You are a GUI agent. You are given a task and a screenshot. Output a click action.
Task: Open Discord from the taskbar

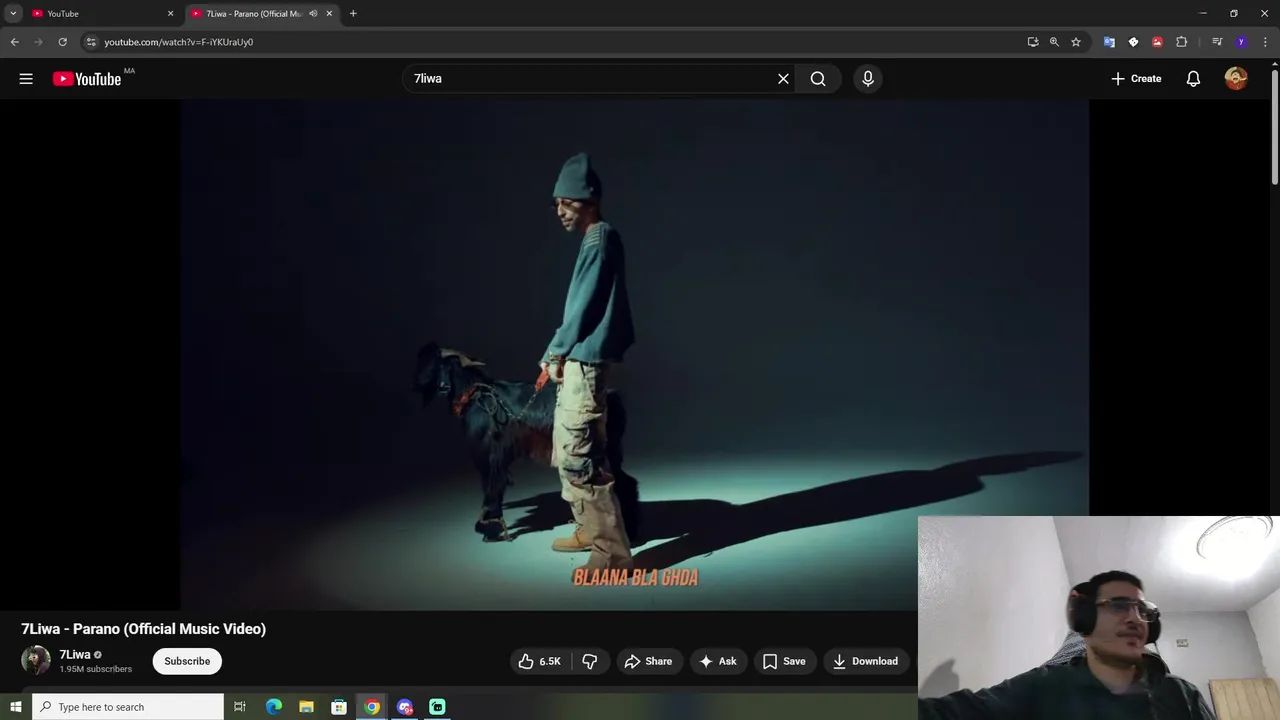[x=405, y=707]
